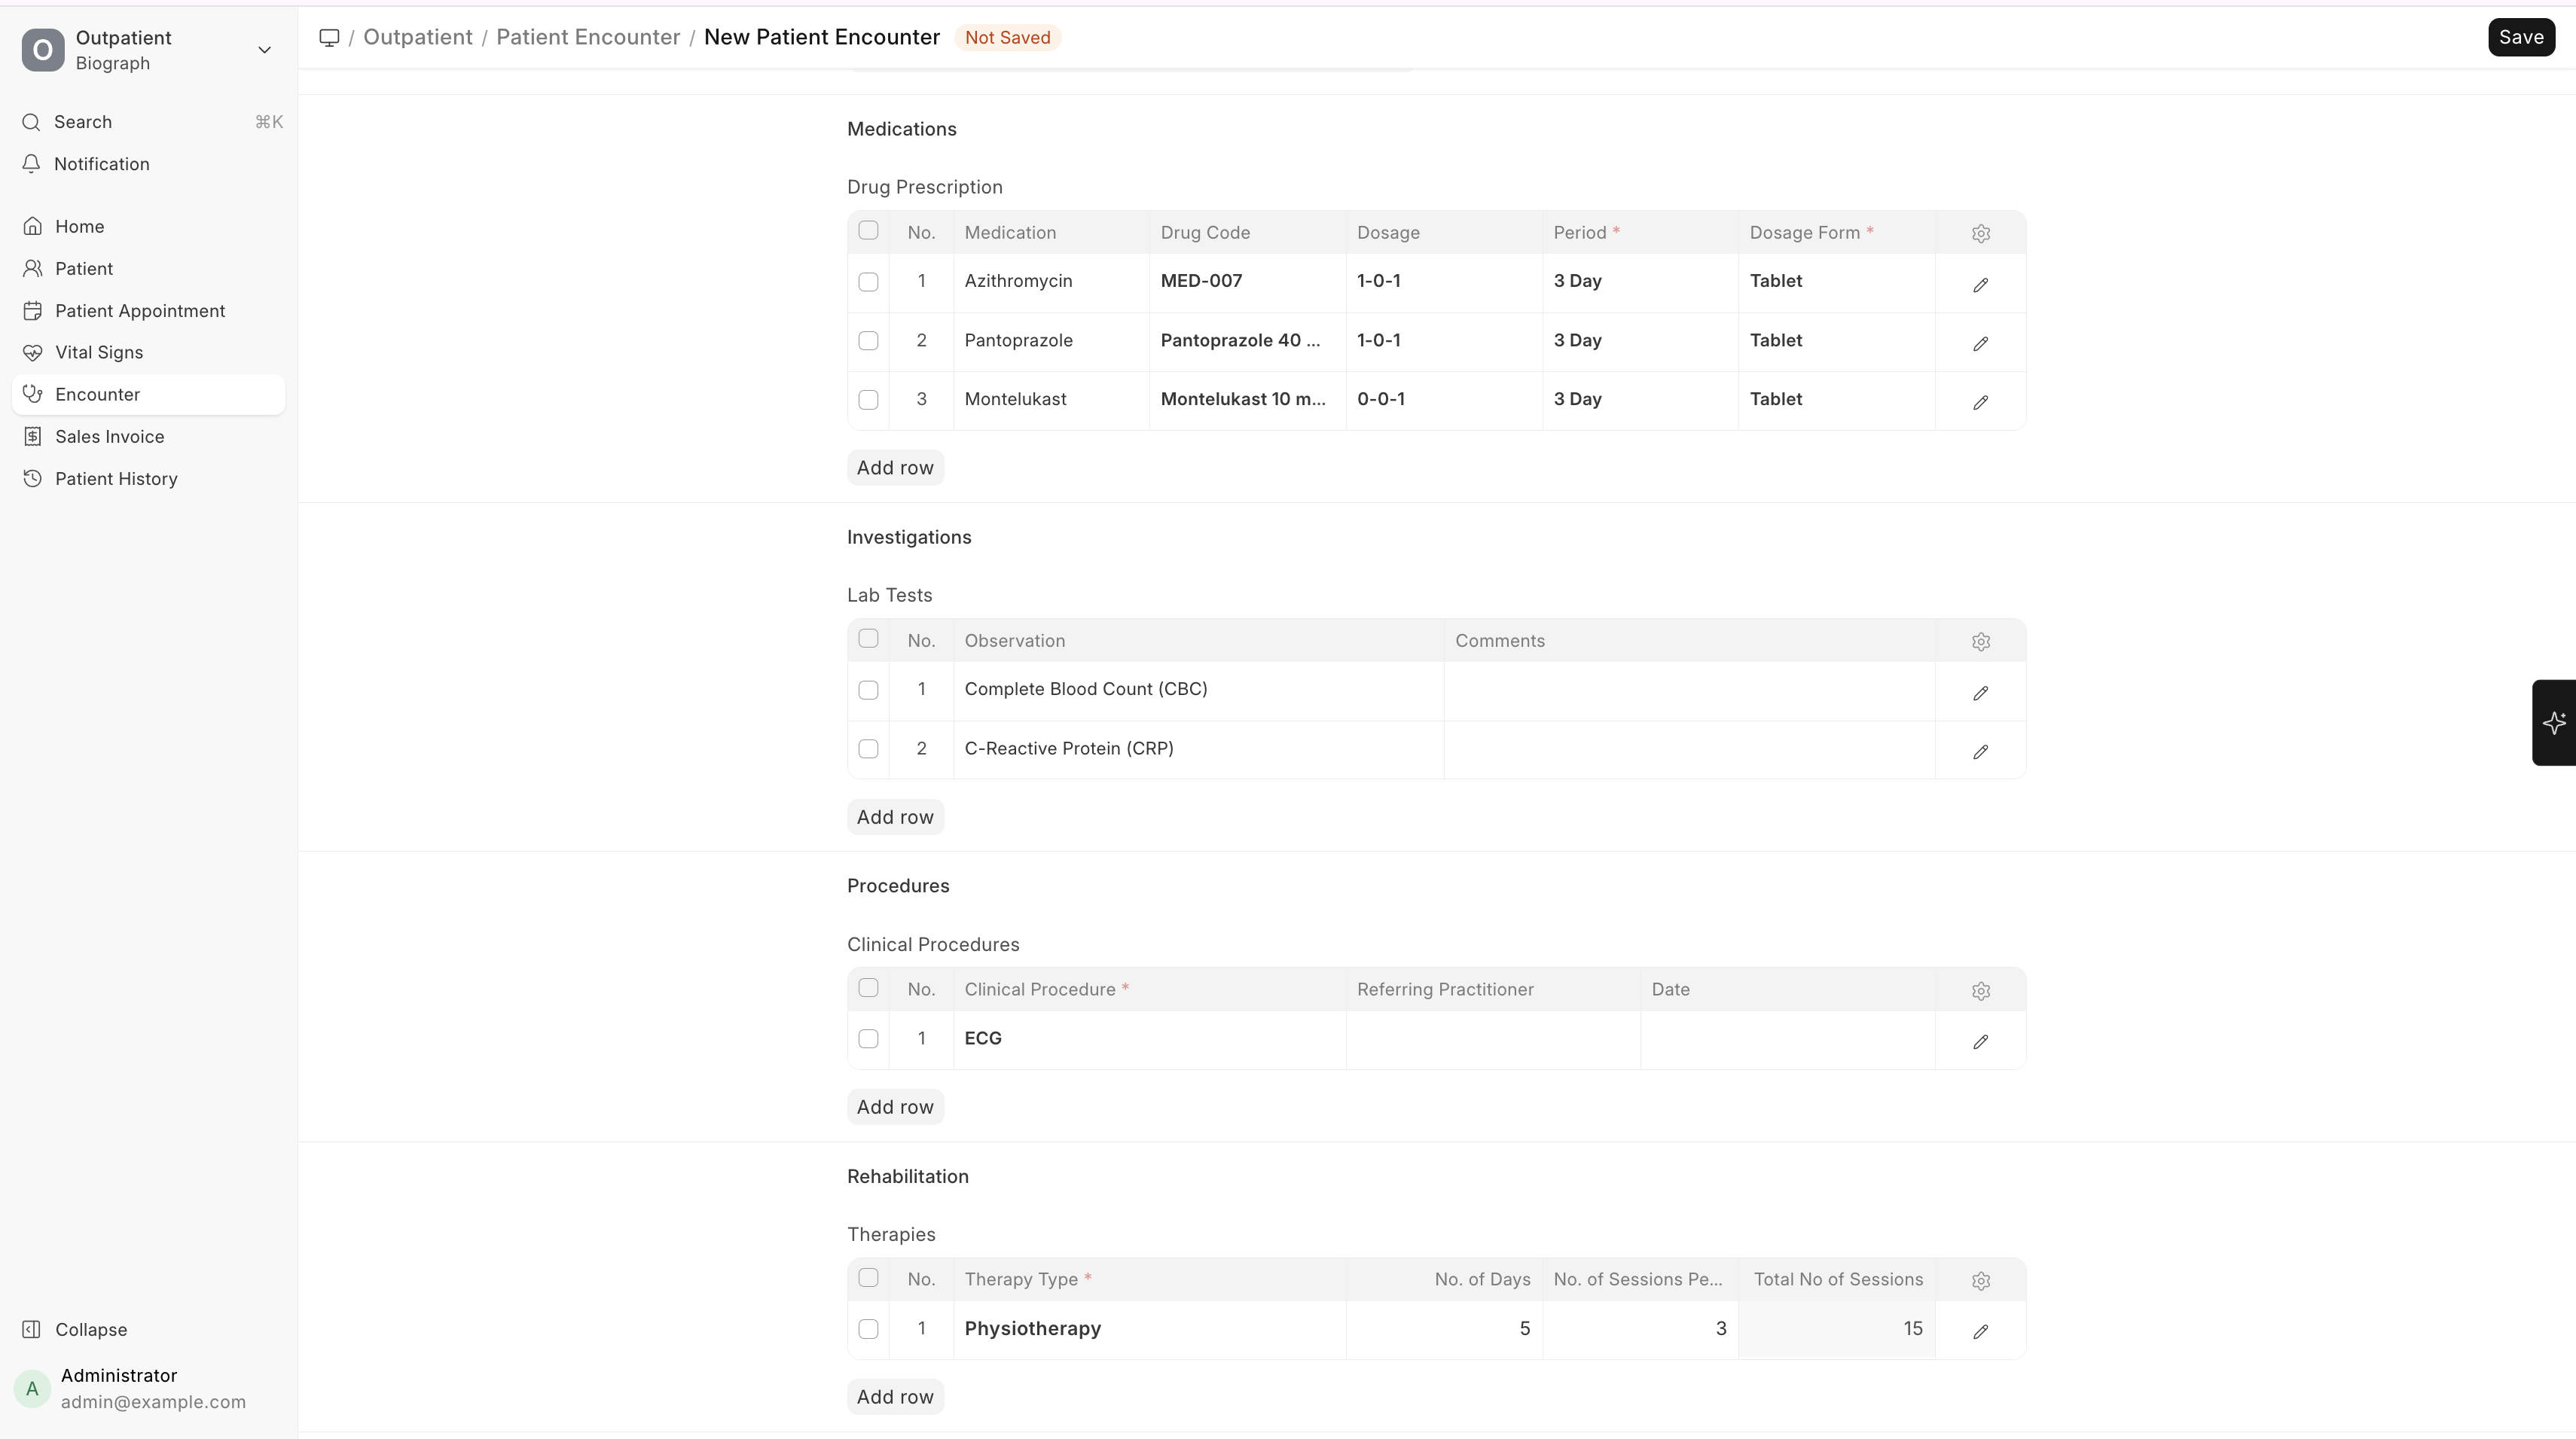Edit the C-Reactive Protein row pencil icon
This screenshot has width=2576, height=1439.
1980,752
